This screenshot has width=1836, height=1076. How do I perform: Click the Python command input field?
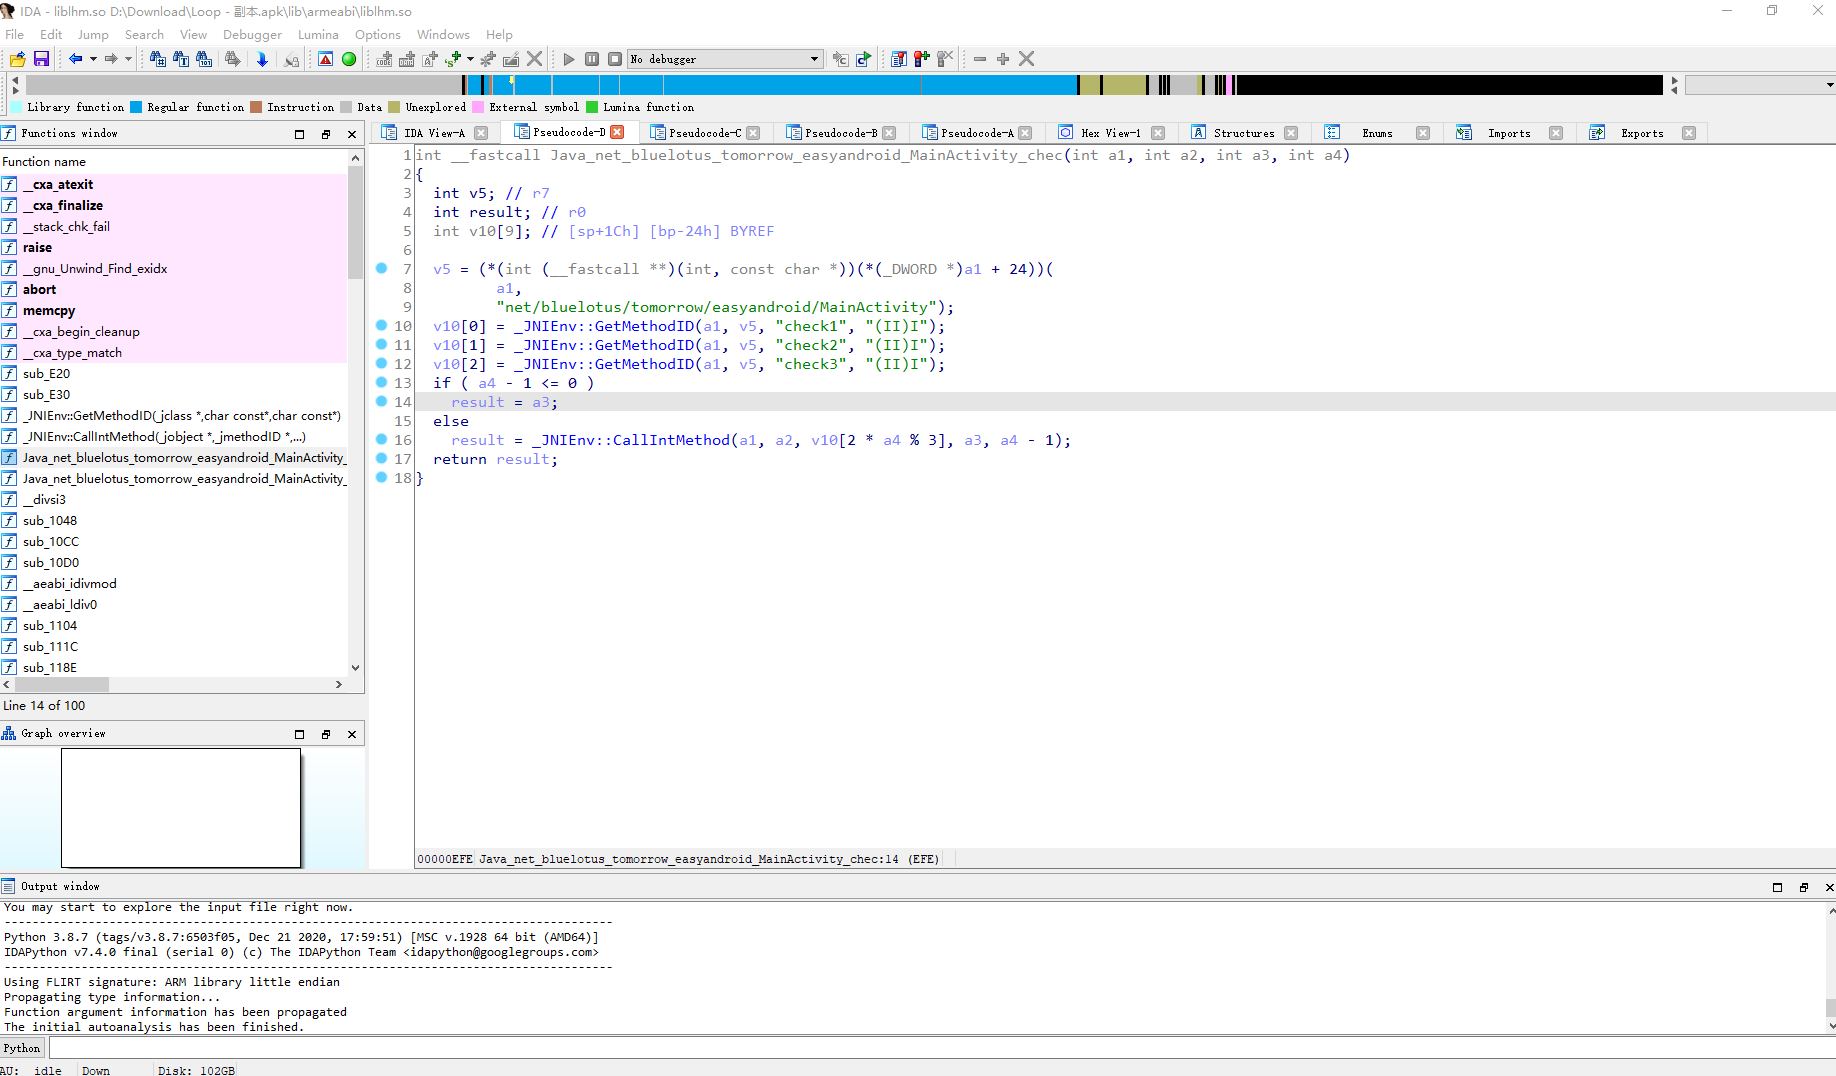click(940, 1048)
